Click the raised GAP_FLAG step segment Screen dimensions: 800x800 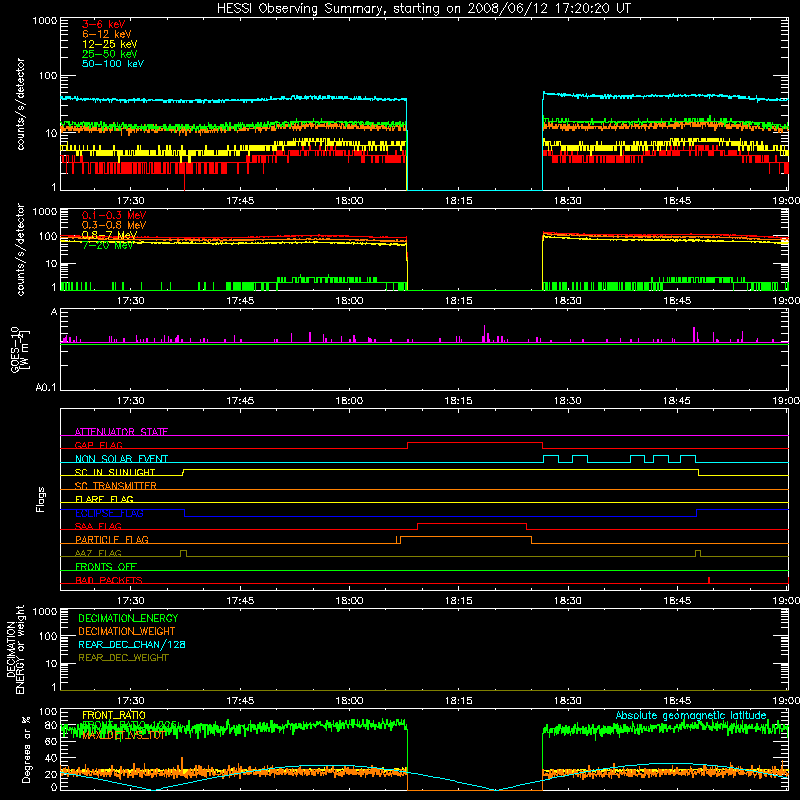tap(474, 443)
